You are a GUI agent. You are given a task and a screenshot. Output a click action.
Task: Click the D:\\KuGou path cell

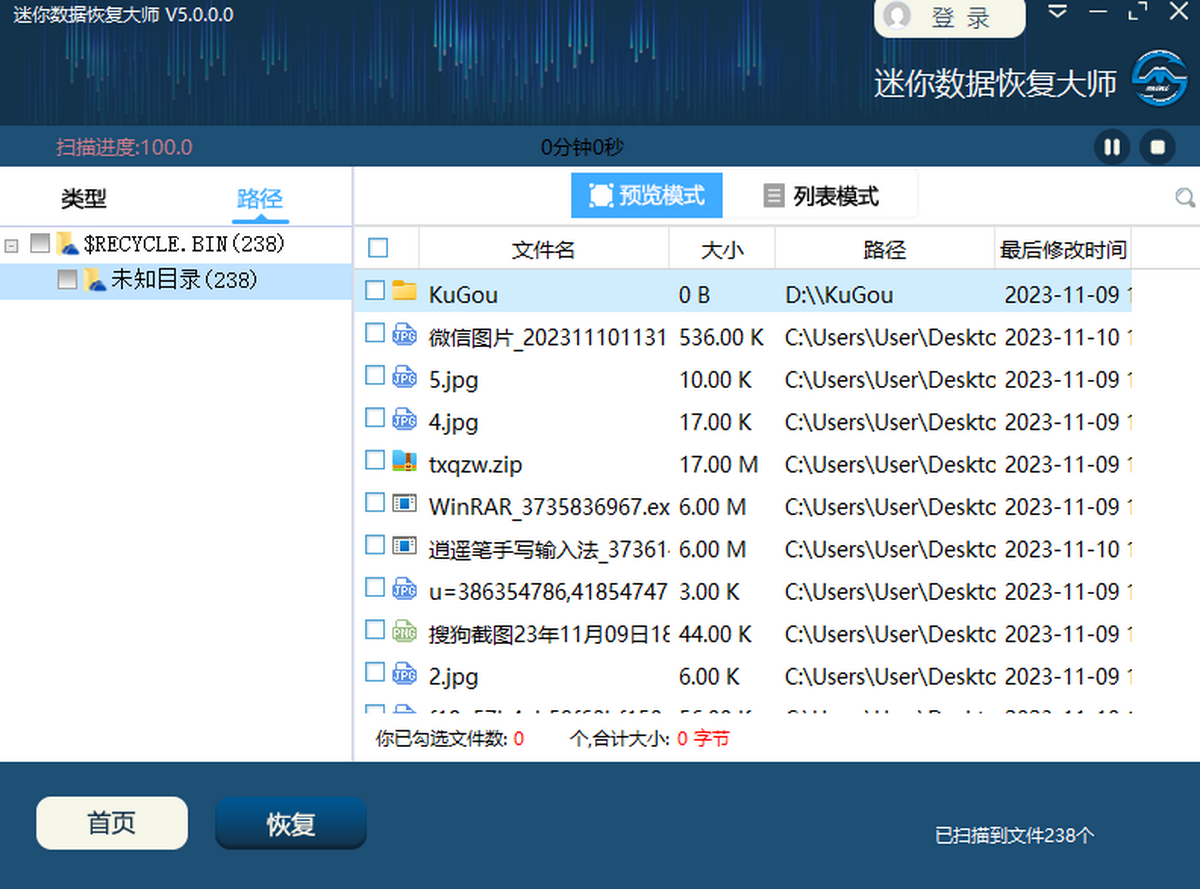pos(839,295)
